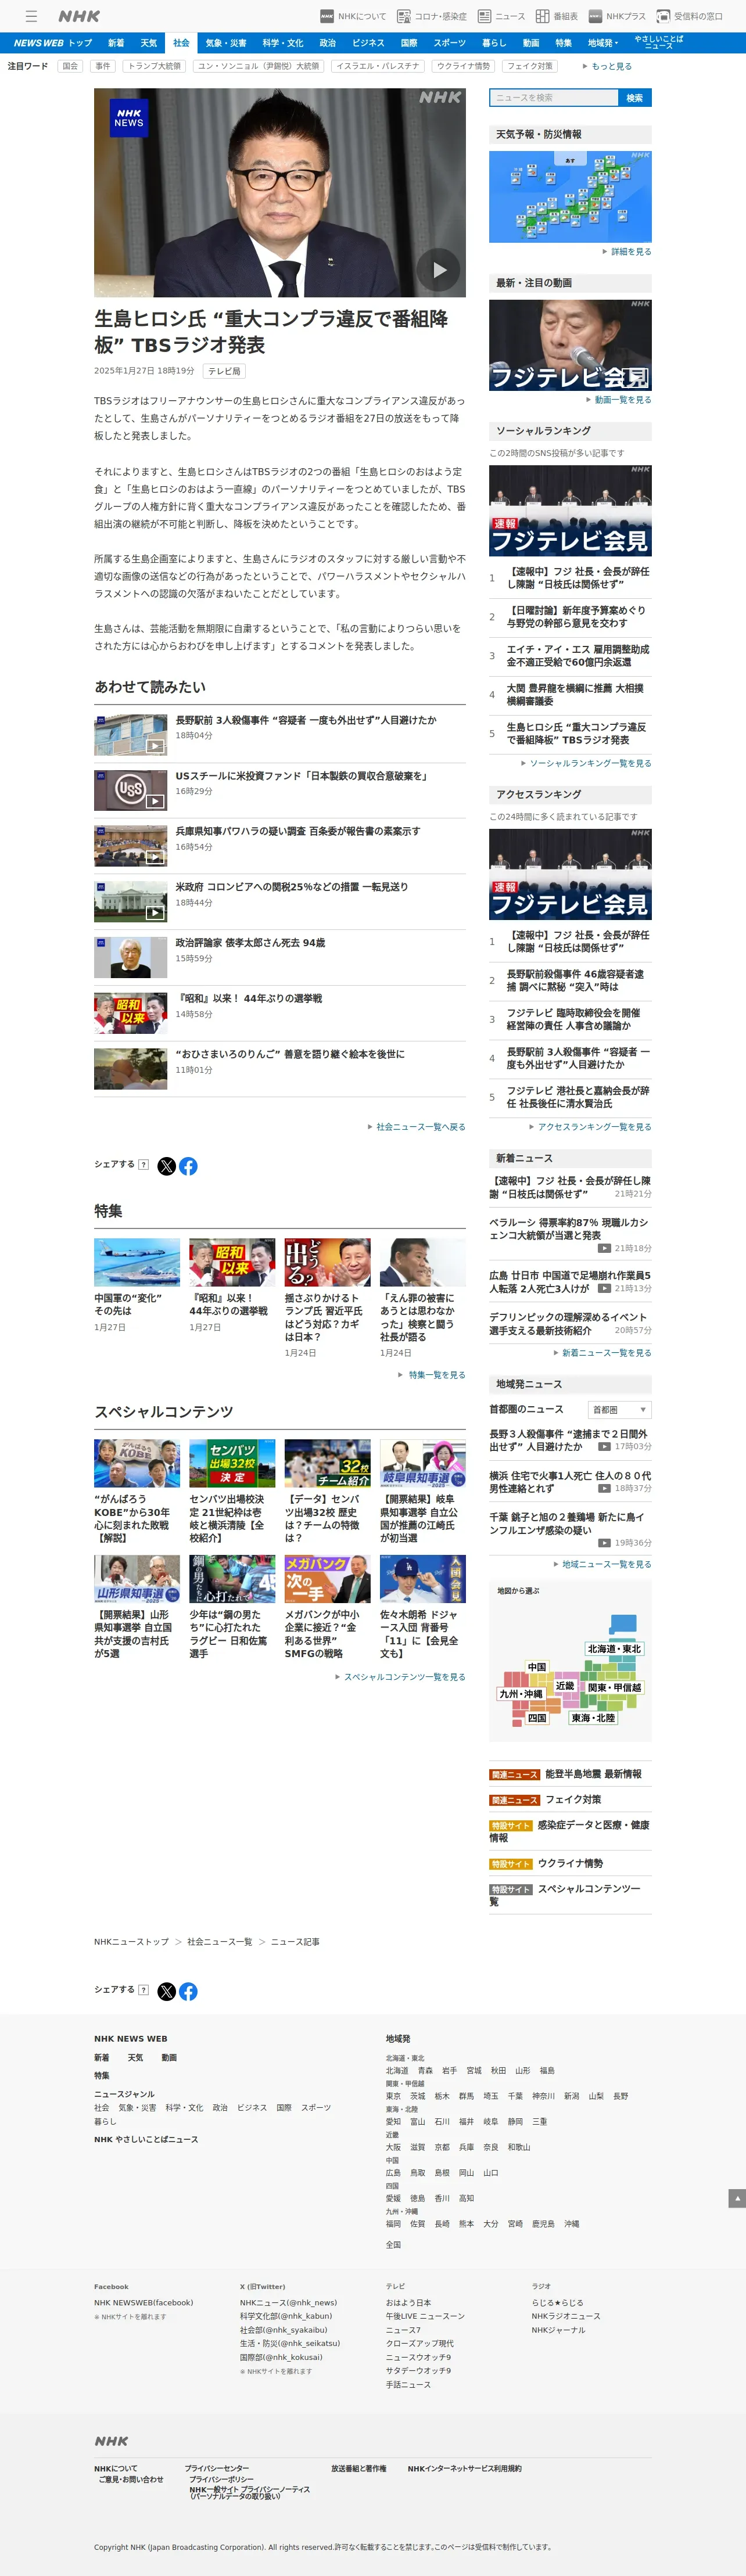Open USスチール related article thumbnail
Viewport: 746px width, 2576px height.
click(x=131, y=790)
